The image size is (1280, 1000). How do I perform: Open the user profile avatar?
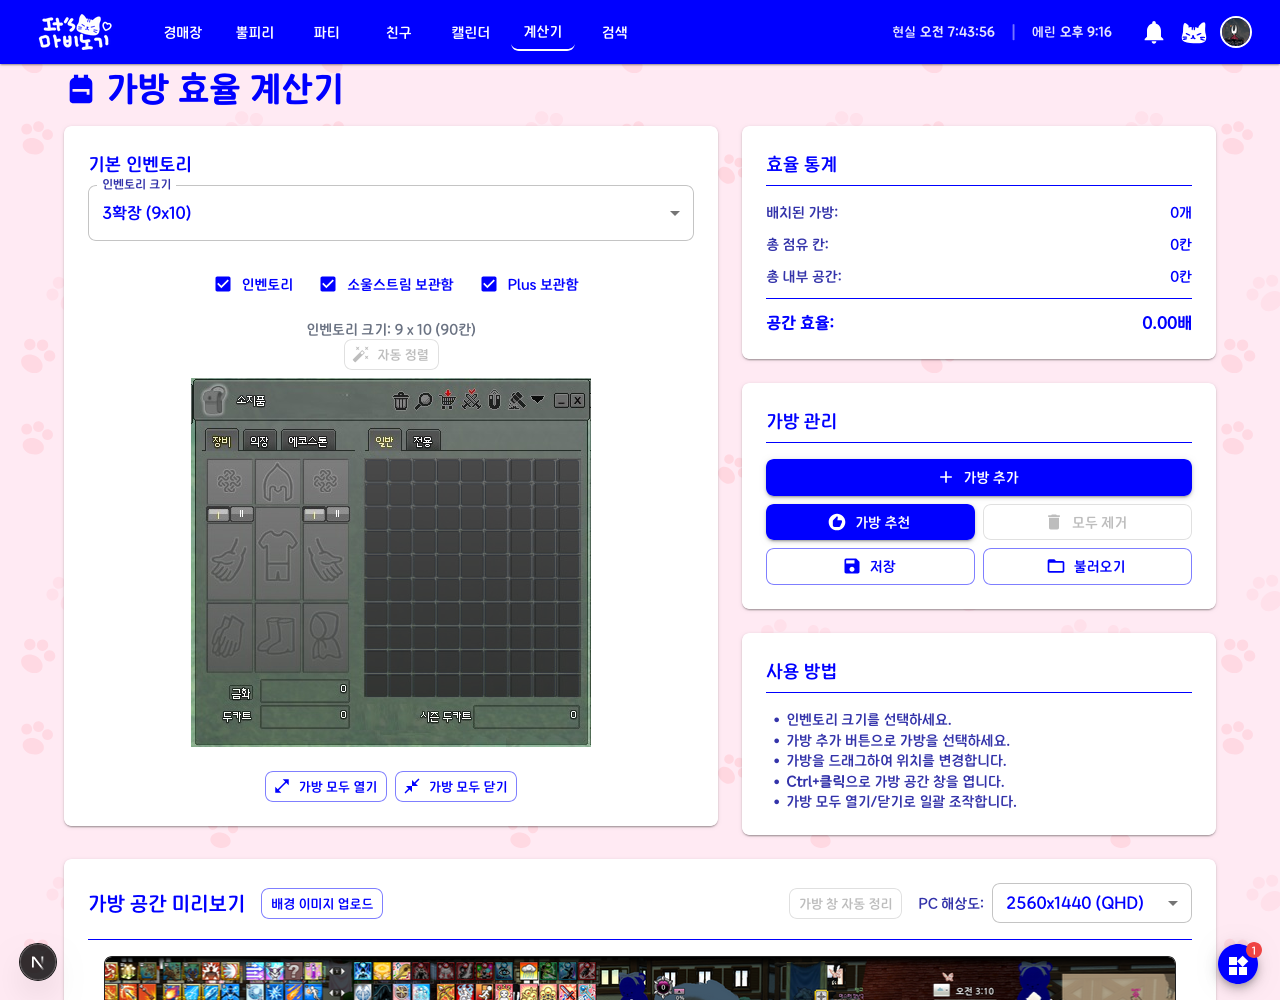pos(1236,32)
